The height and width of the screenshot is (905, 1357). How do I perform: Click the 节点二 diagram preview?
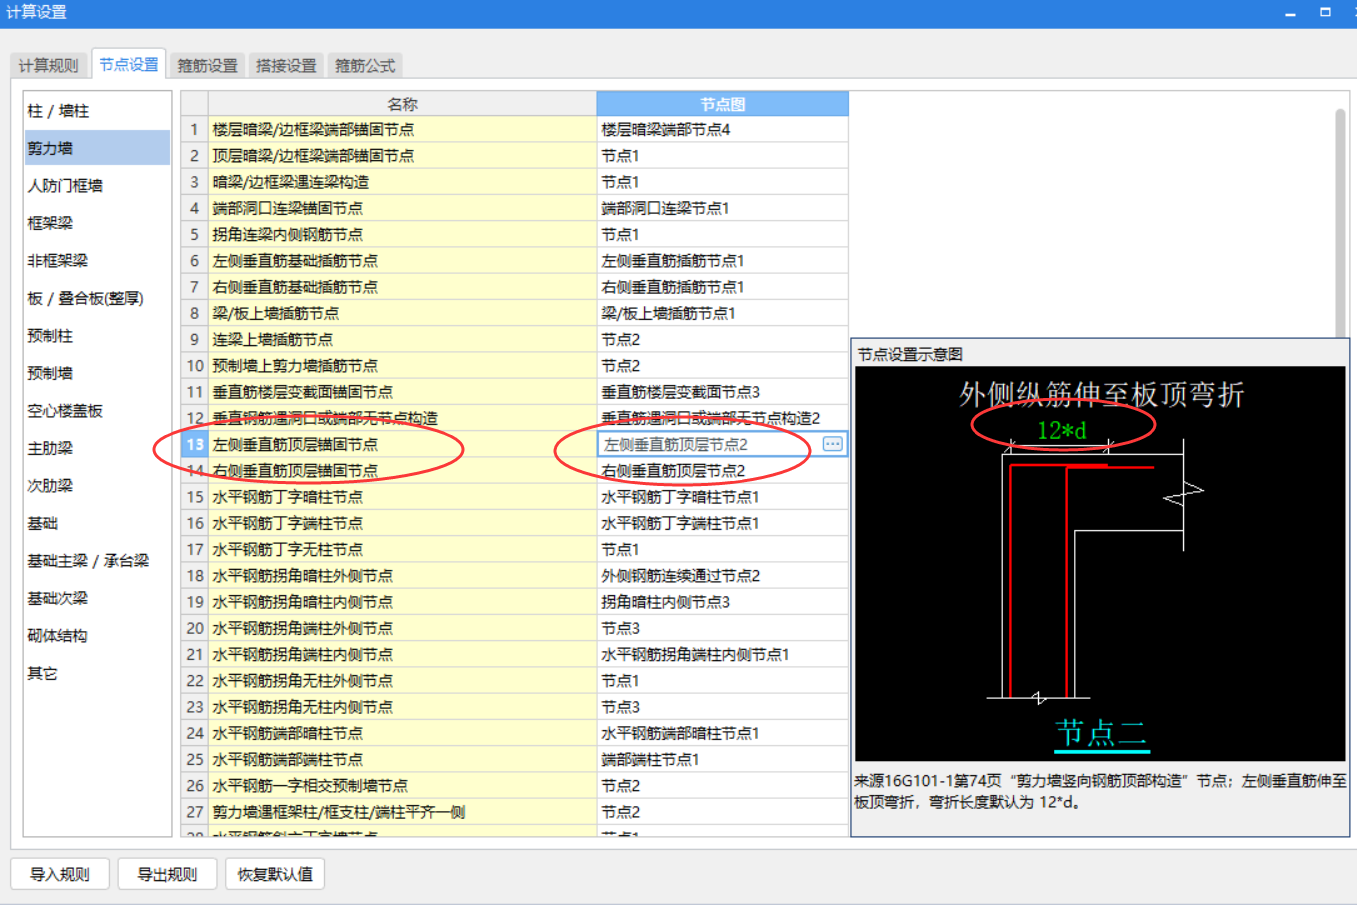[1100, 564]
